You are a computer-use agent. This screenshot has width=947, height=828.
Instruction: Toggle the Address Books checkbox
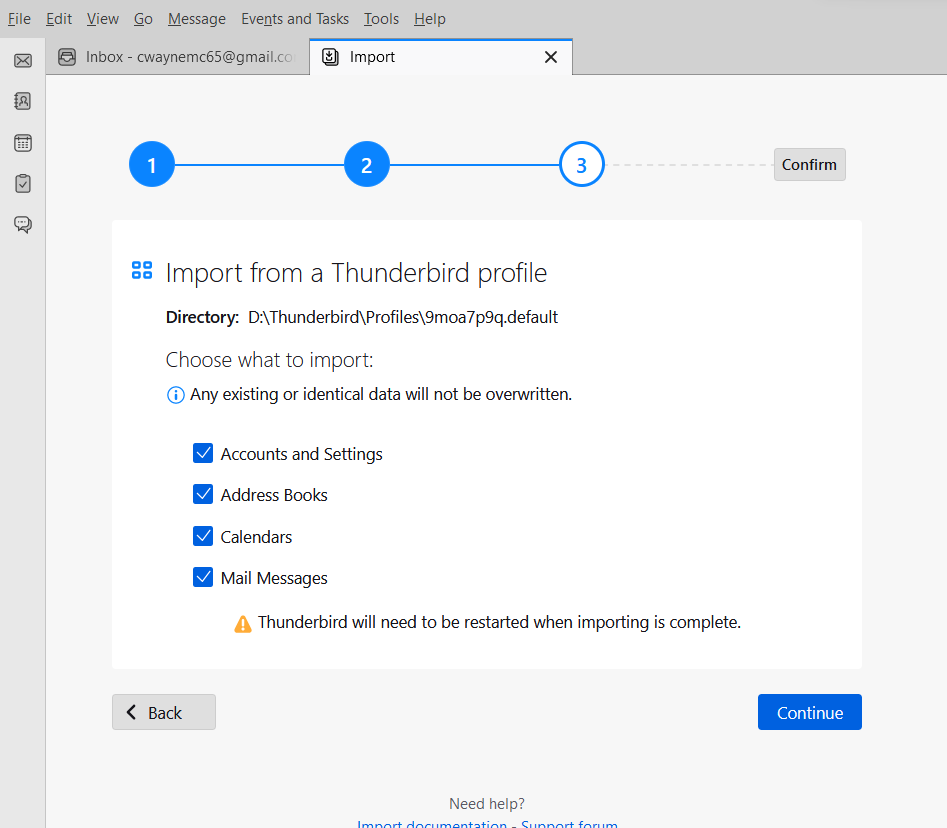coord(203,495)
